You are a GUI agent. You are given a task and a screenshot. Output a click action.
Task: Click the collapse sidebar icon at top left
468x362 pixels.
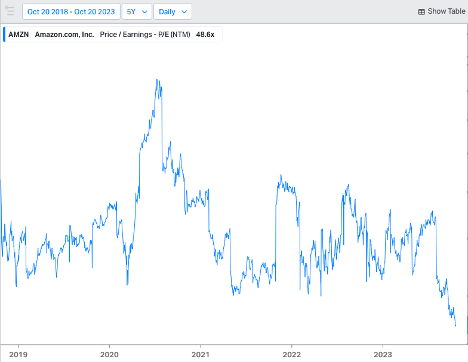10,11
